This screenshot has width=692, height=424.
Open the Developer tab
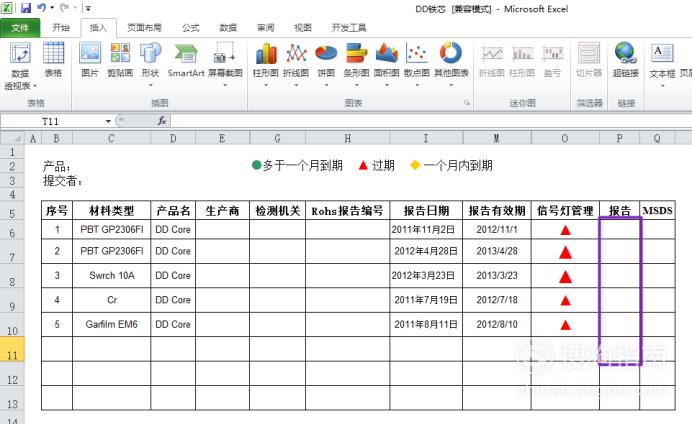point(349,28)
